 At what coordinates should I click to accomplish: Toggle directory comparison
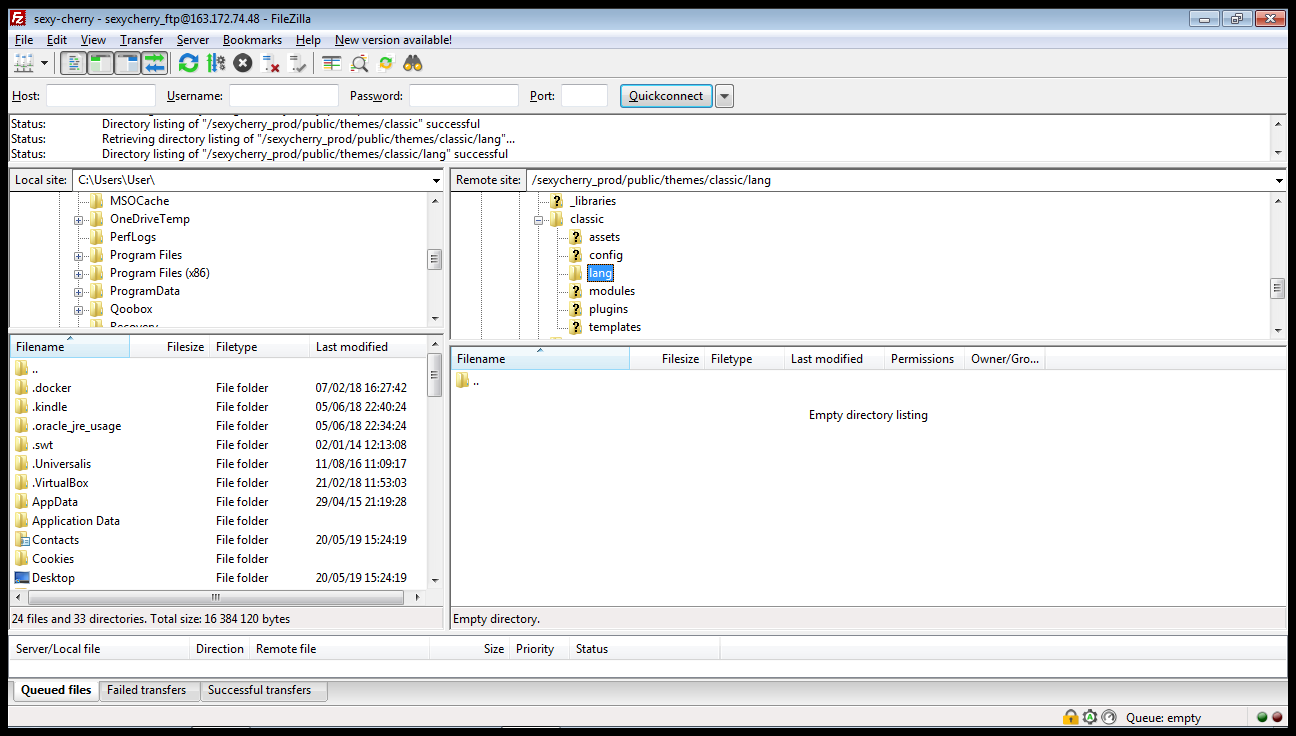[x=359, y=63]
